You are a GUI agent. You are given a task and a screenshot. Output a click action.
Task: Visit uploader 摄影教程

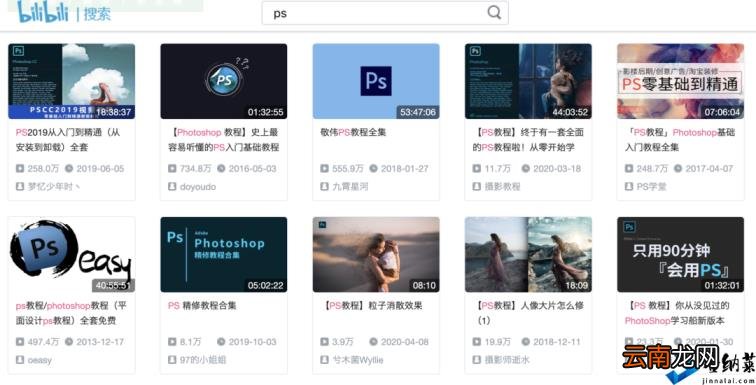pyautogui.click(x=502, y=186)
